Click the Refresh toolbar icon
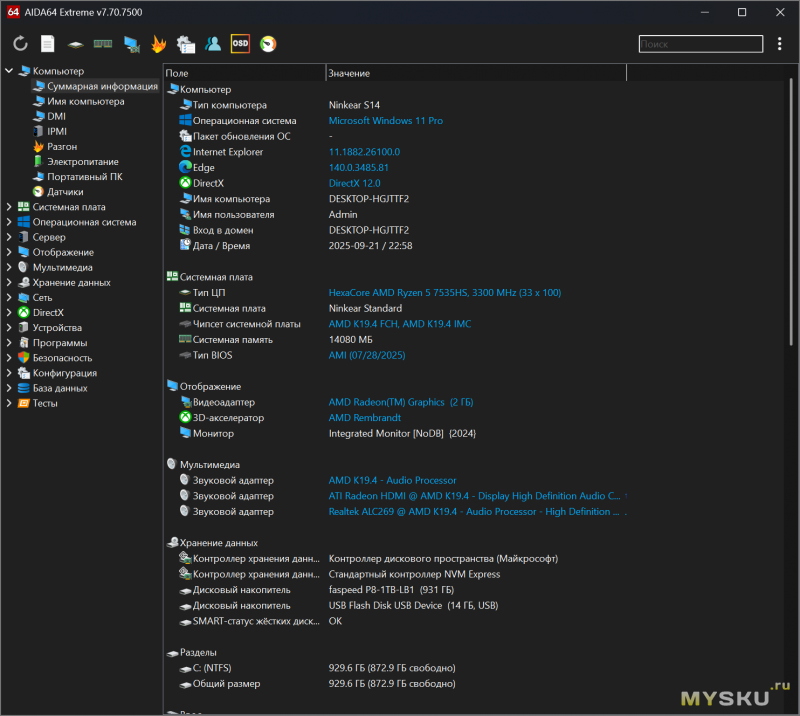 point(20,44)
